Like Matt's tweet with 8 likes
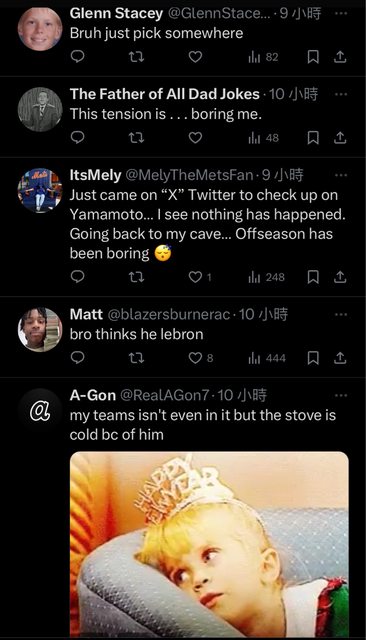 click(200, 358)
